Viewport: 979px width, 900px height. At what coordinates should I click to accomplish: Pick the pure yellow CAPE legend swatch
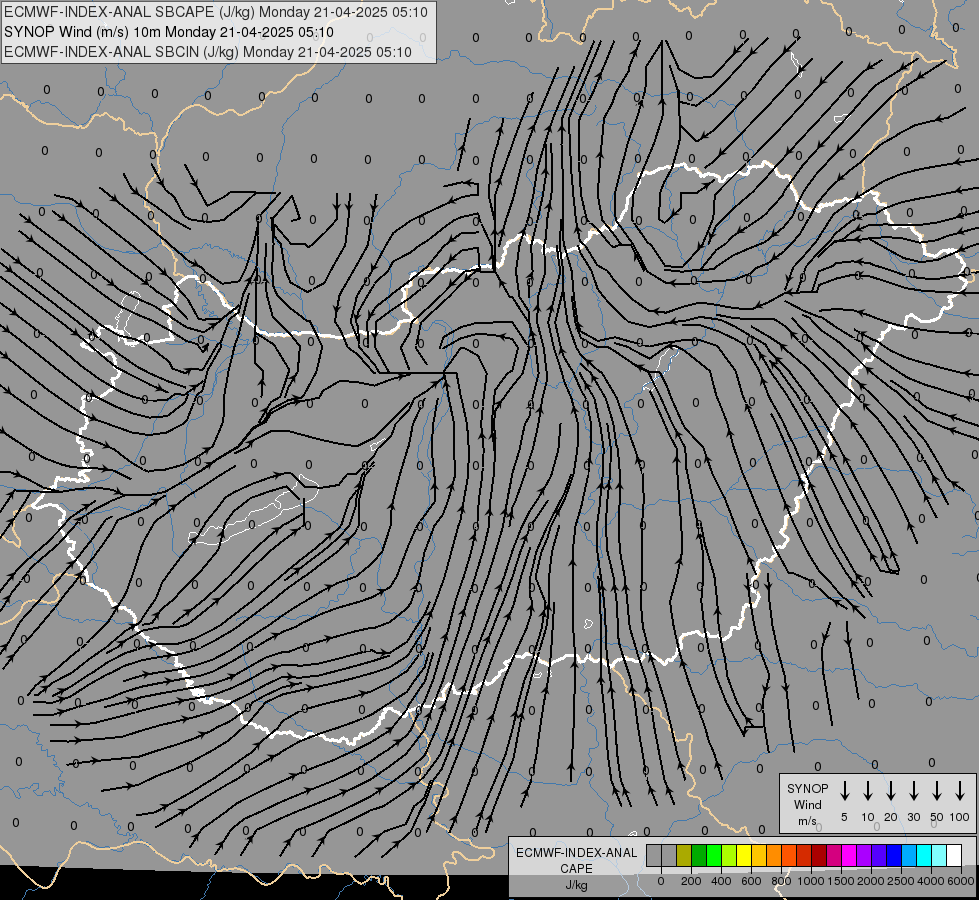pos(744,855)
